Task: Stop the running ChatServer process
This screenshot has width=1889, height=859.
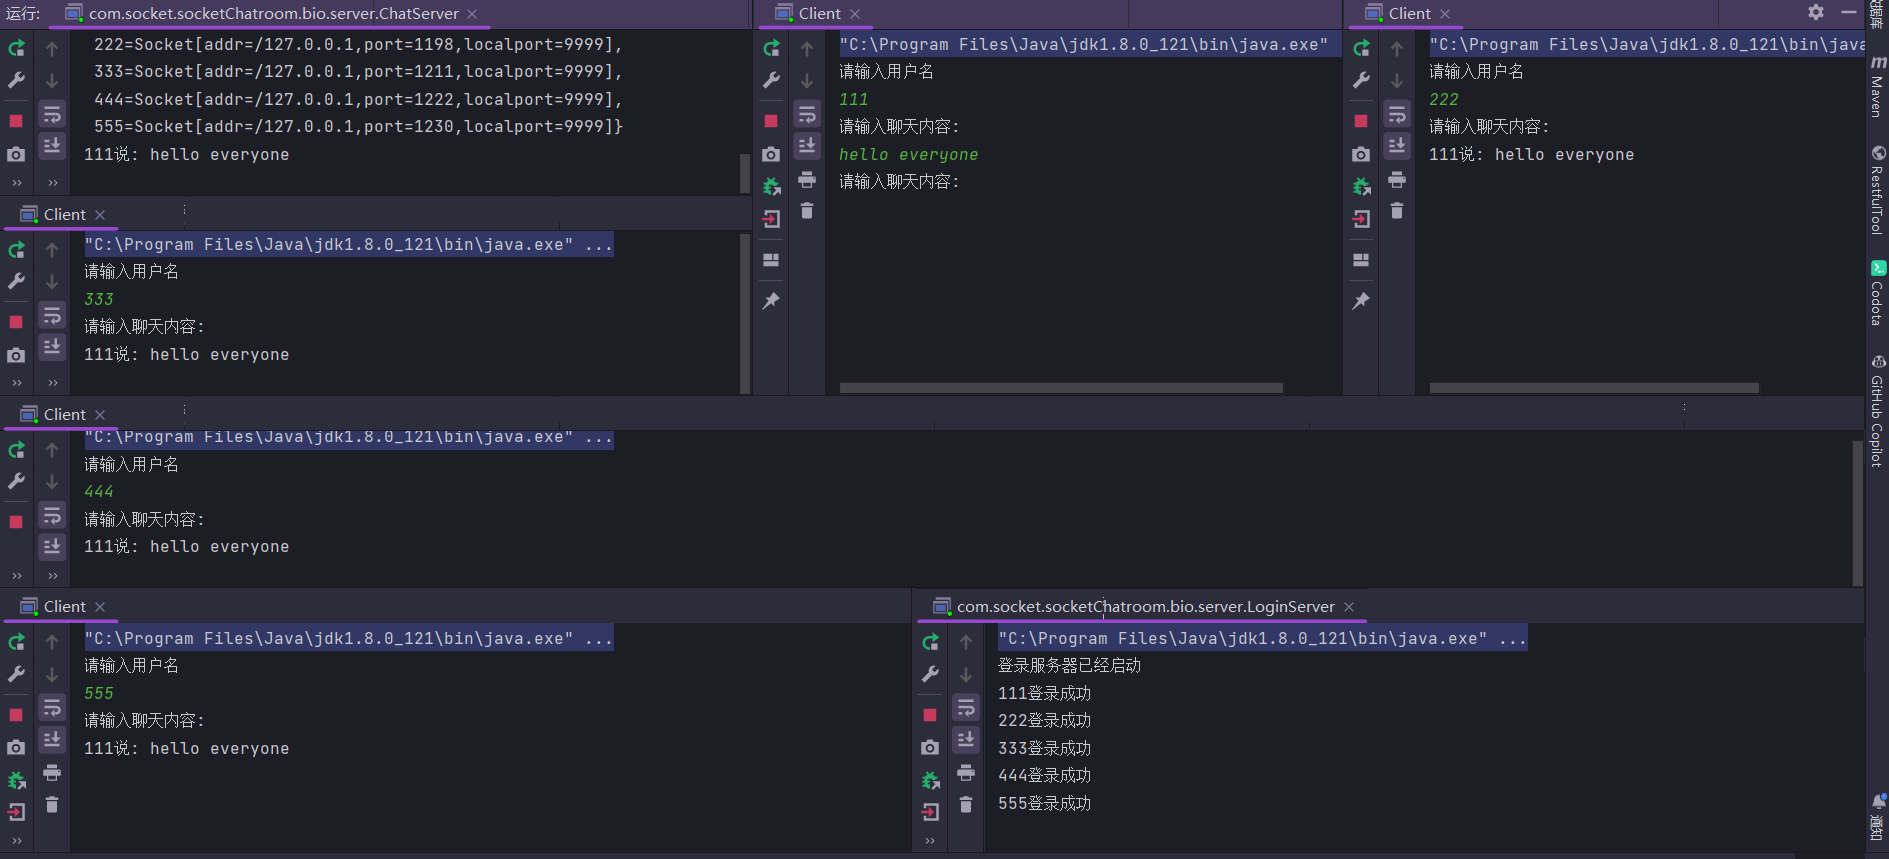Action: click(16, 121)
